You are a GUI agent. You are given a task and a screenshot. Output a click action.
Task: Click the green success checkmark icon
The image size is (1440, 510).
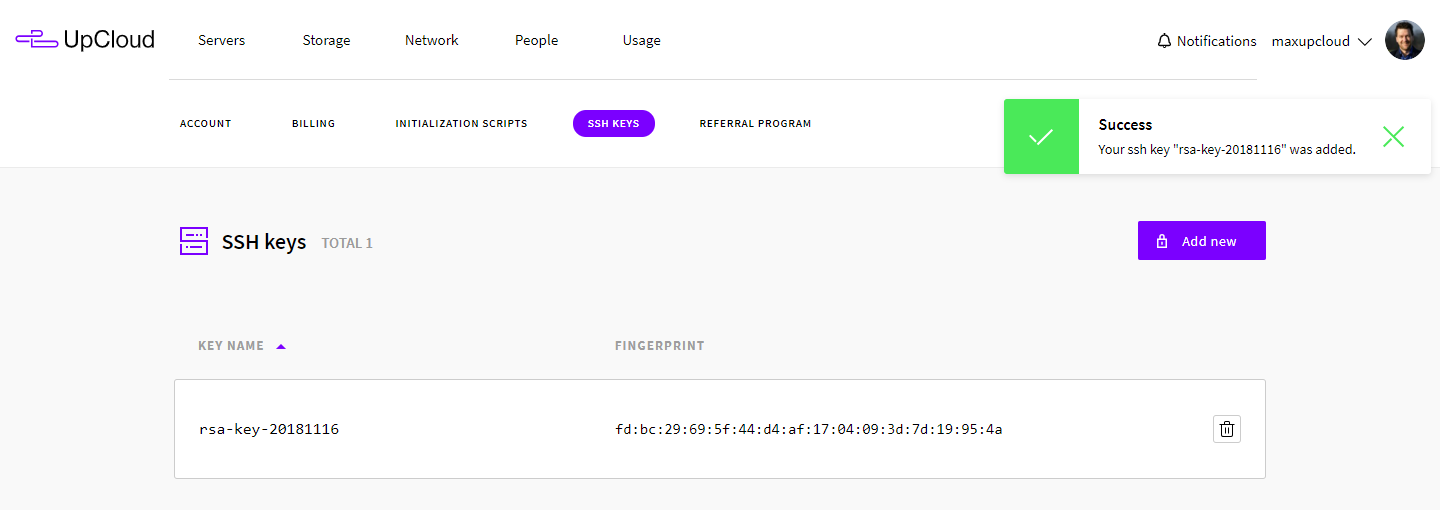(x=1041, y=137)
